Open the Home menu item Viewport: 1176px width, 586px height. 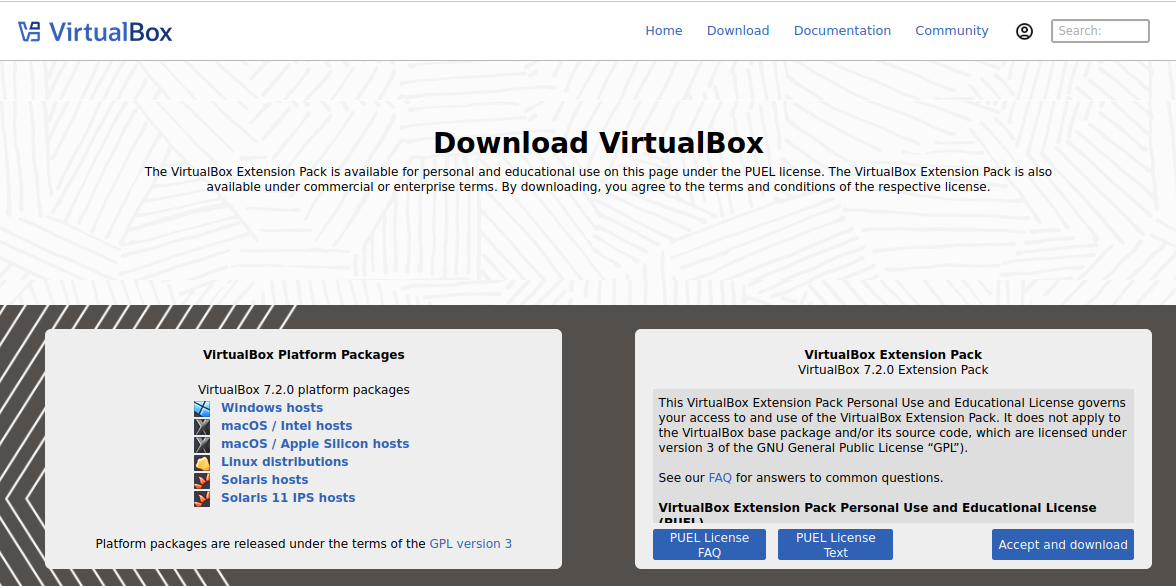coord(664,31)
